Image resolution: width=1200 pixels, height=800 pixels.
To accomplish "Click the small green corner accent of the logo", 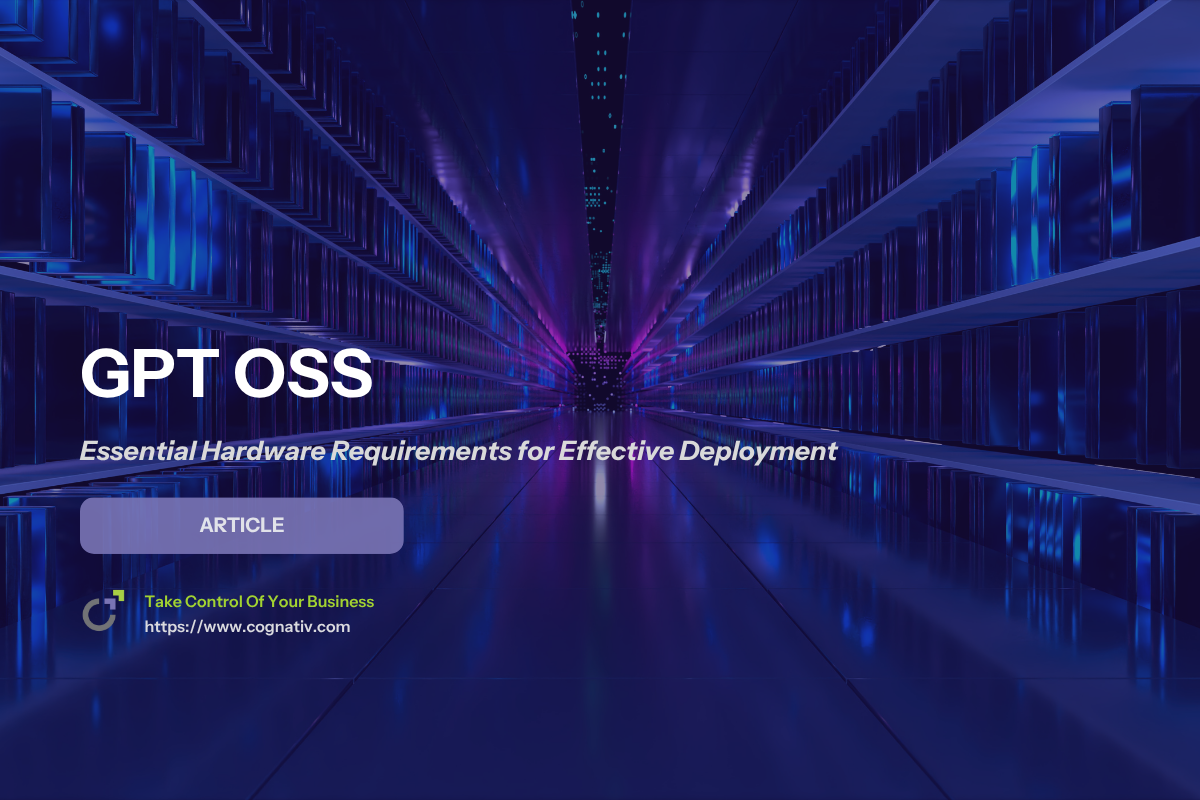I will pos(118,595).
